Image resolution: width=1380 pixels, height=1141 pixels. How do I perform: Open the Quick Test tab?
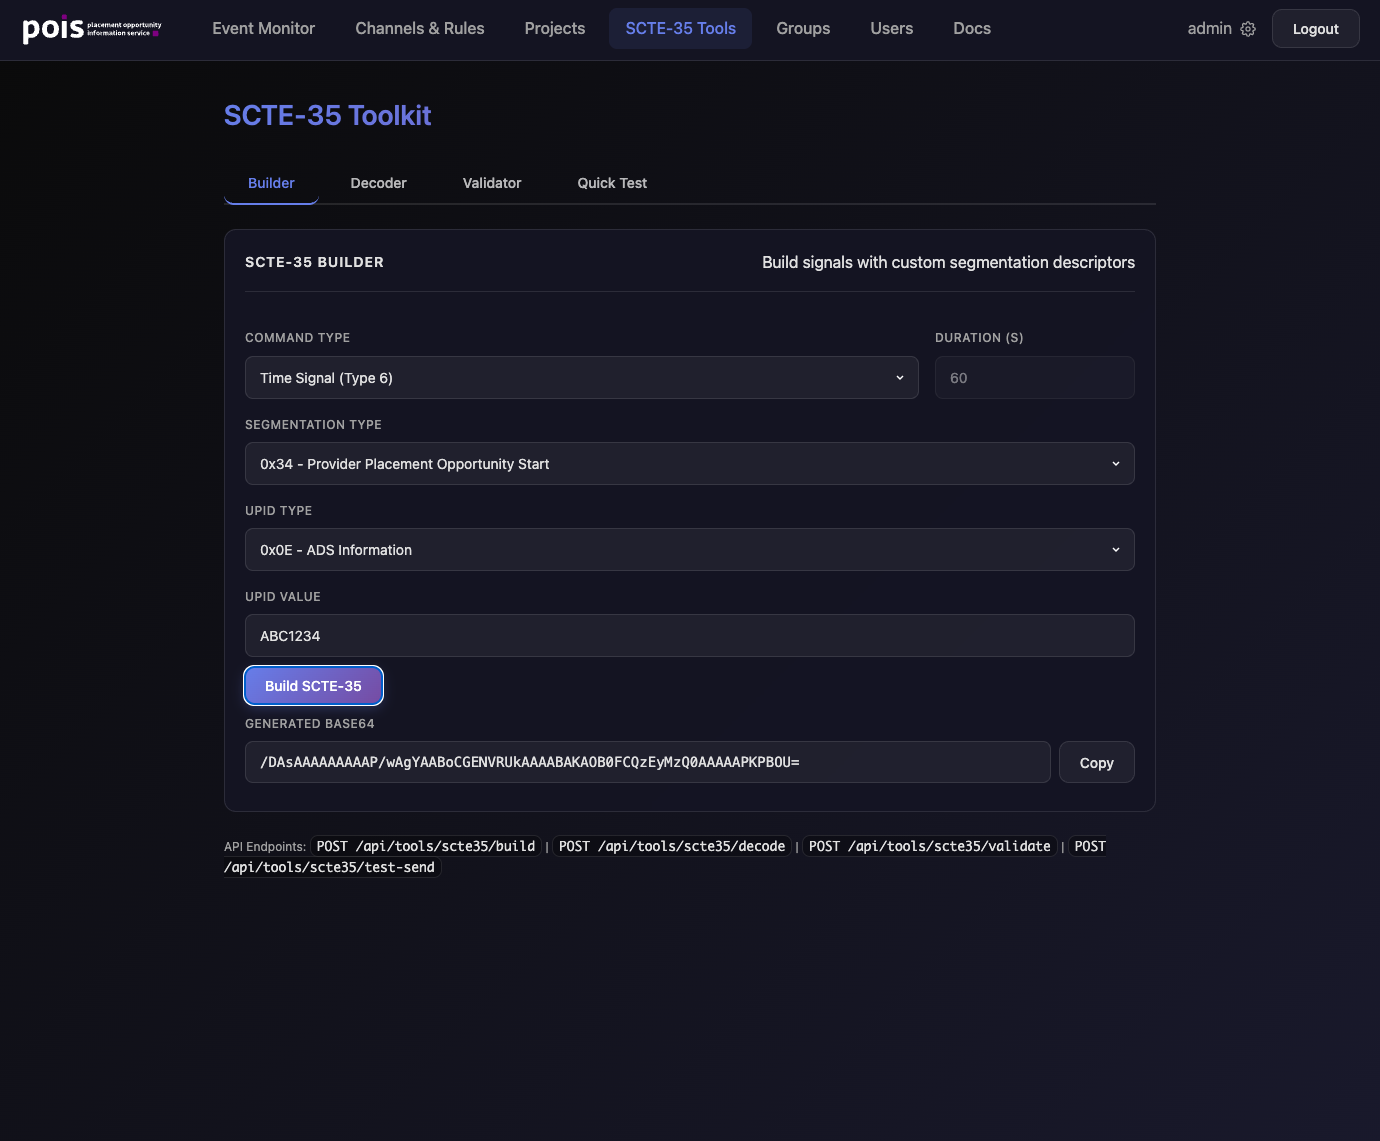[612, 183]
